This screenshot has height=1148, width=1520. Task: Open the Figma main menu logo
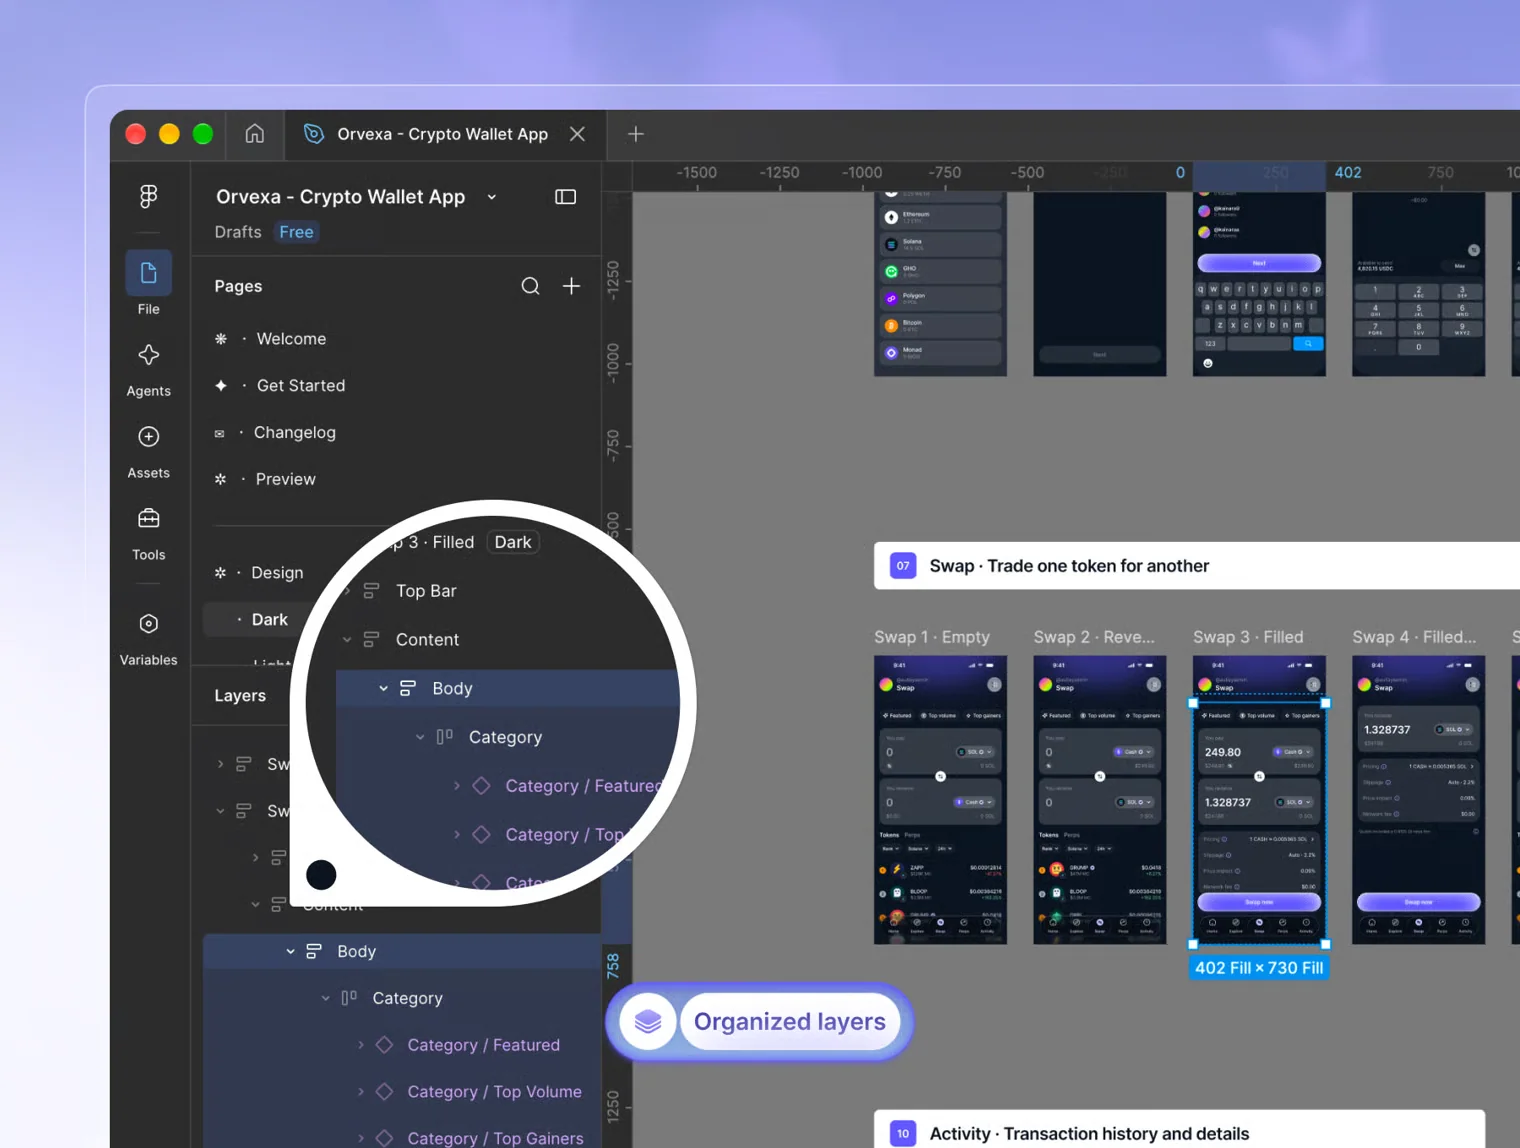pos(148,196)
